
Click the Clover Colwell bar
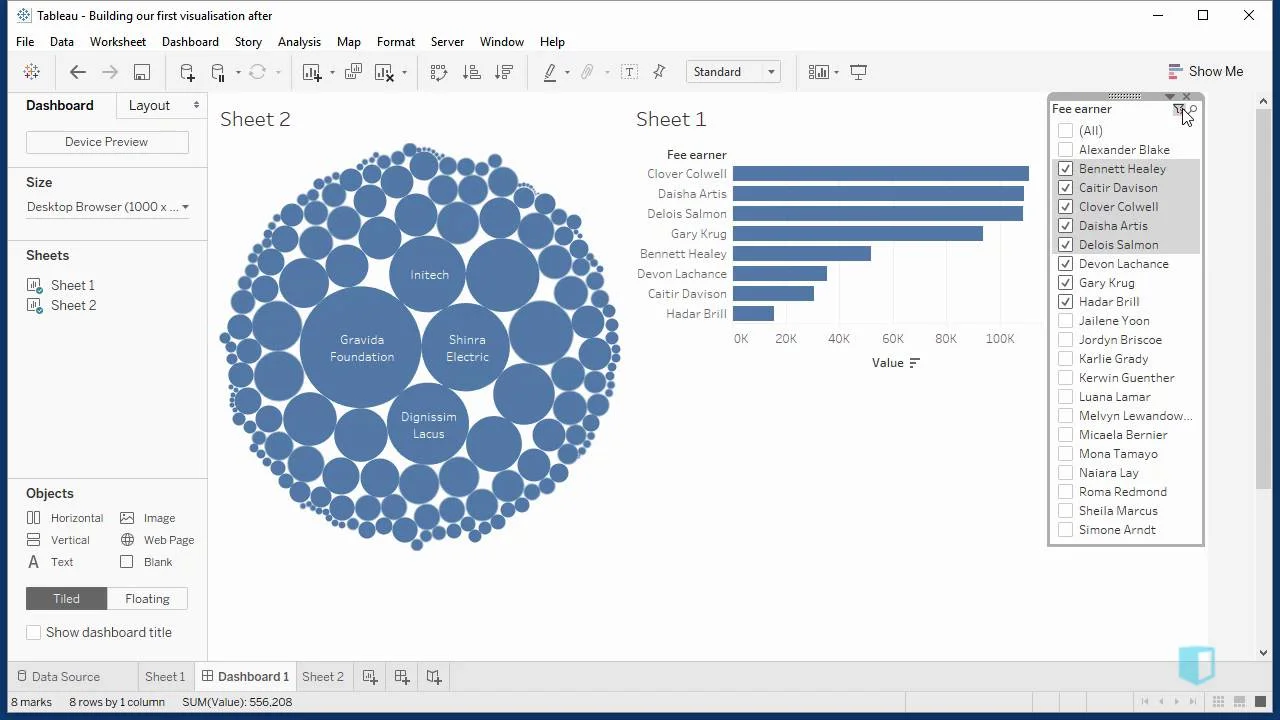coord(880,174)
